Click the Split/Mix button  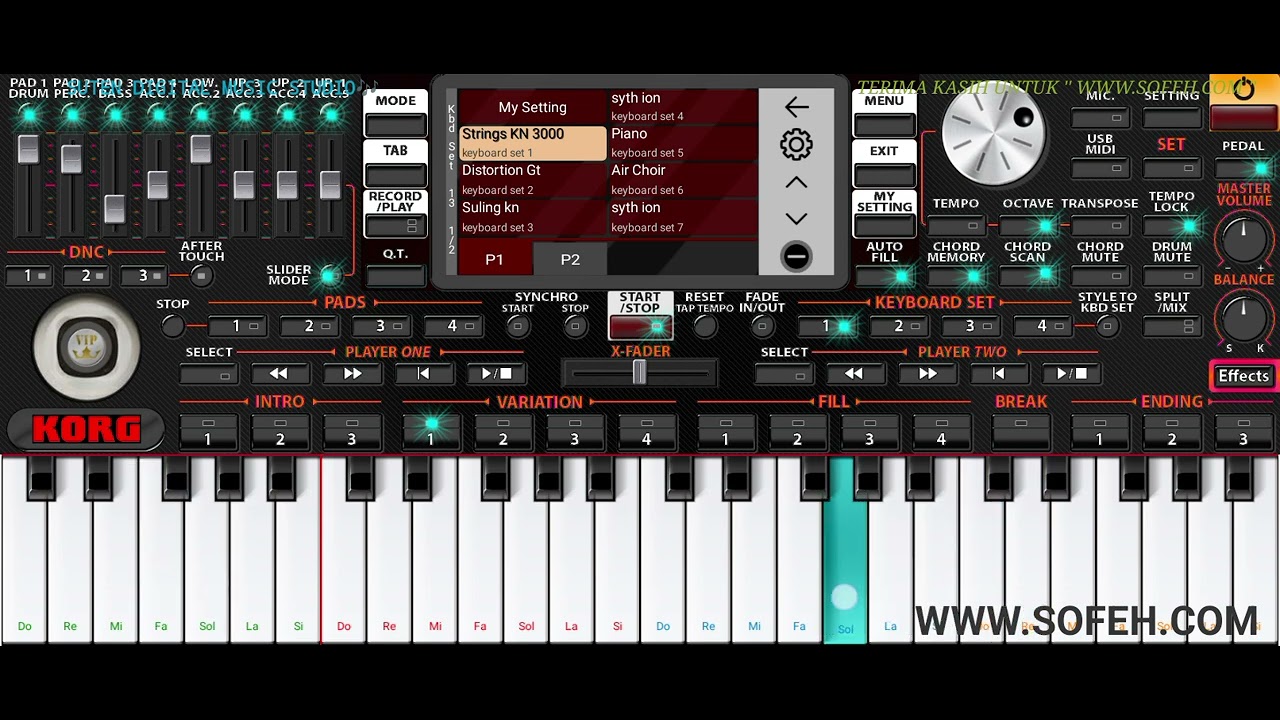(1172, 326)
